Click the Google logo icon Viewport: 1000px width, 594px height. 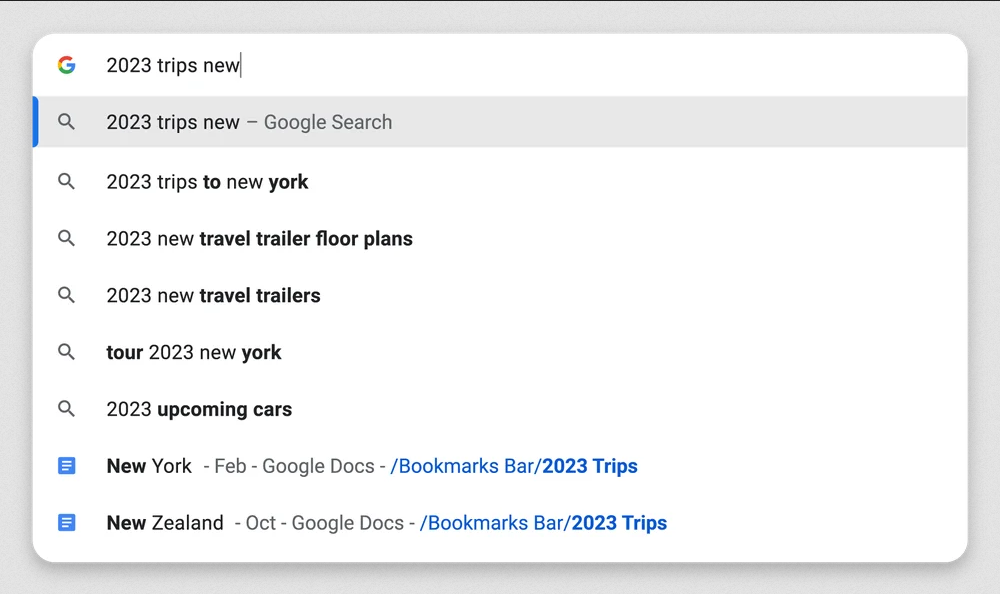tap(67, 65)
